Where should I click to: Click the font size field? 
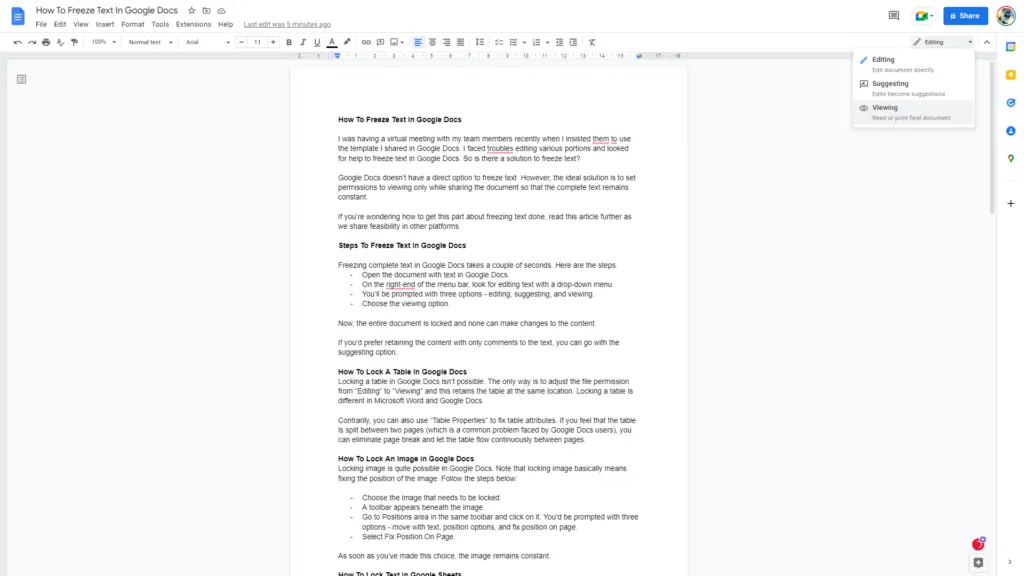coord(257,42)
